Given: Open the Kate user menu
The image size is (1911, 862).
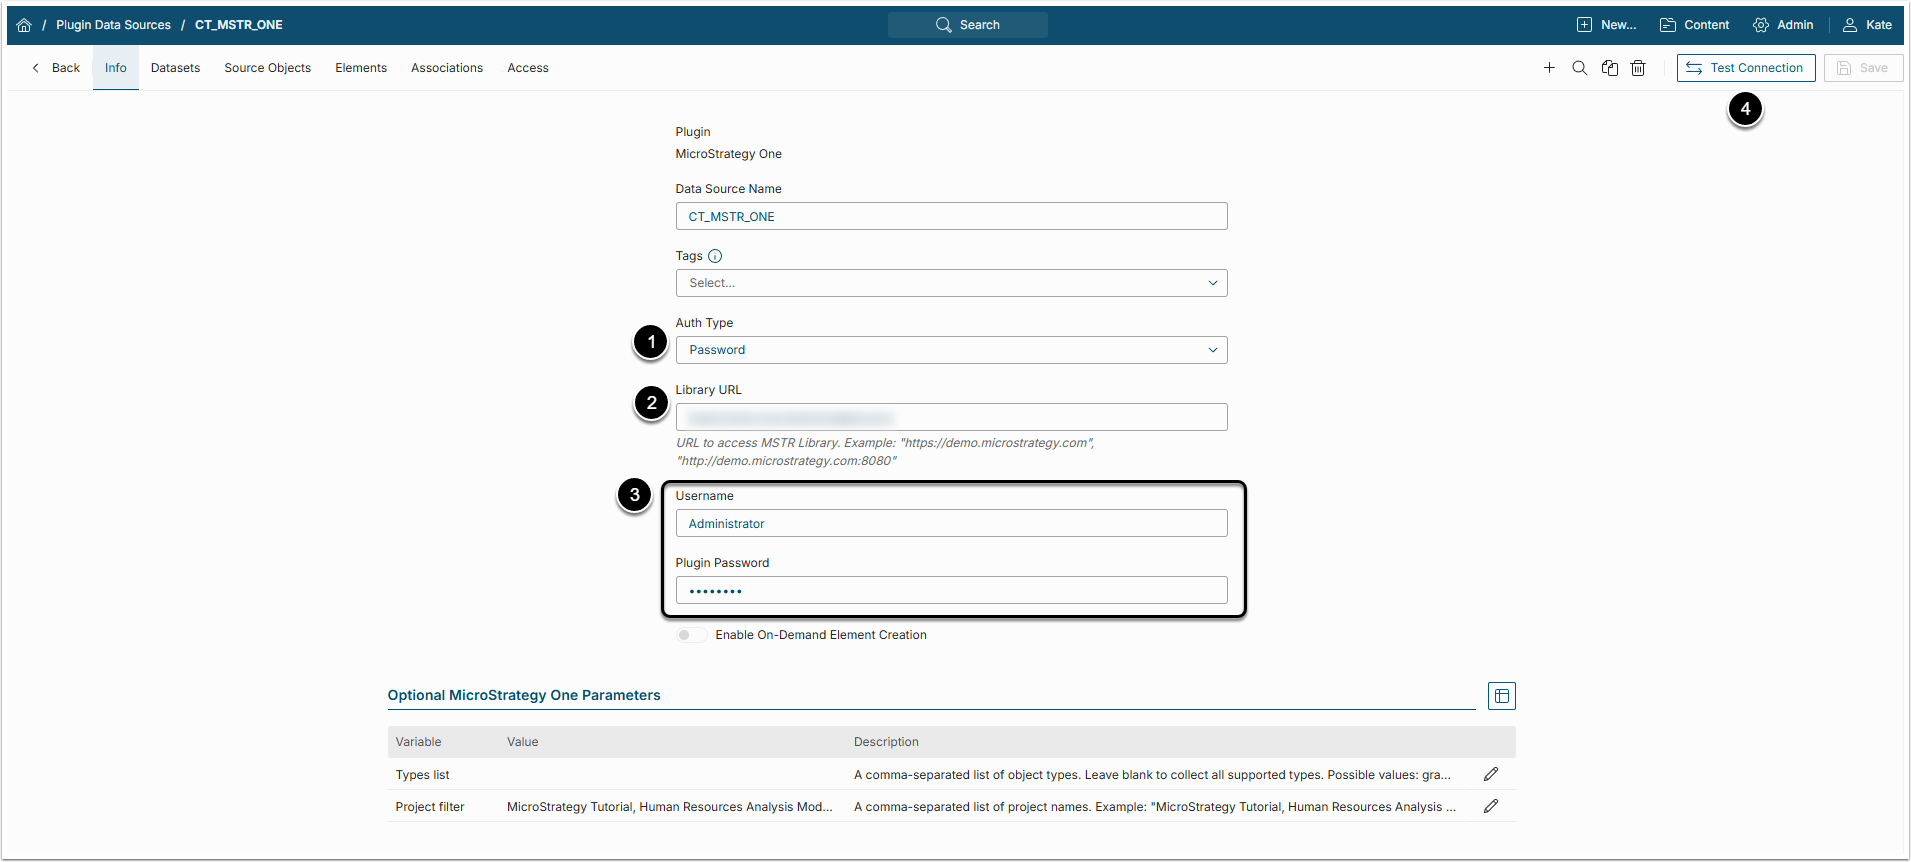Looking at the screenshot, I should pyautogui.click(x=1867, y=25).
